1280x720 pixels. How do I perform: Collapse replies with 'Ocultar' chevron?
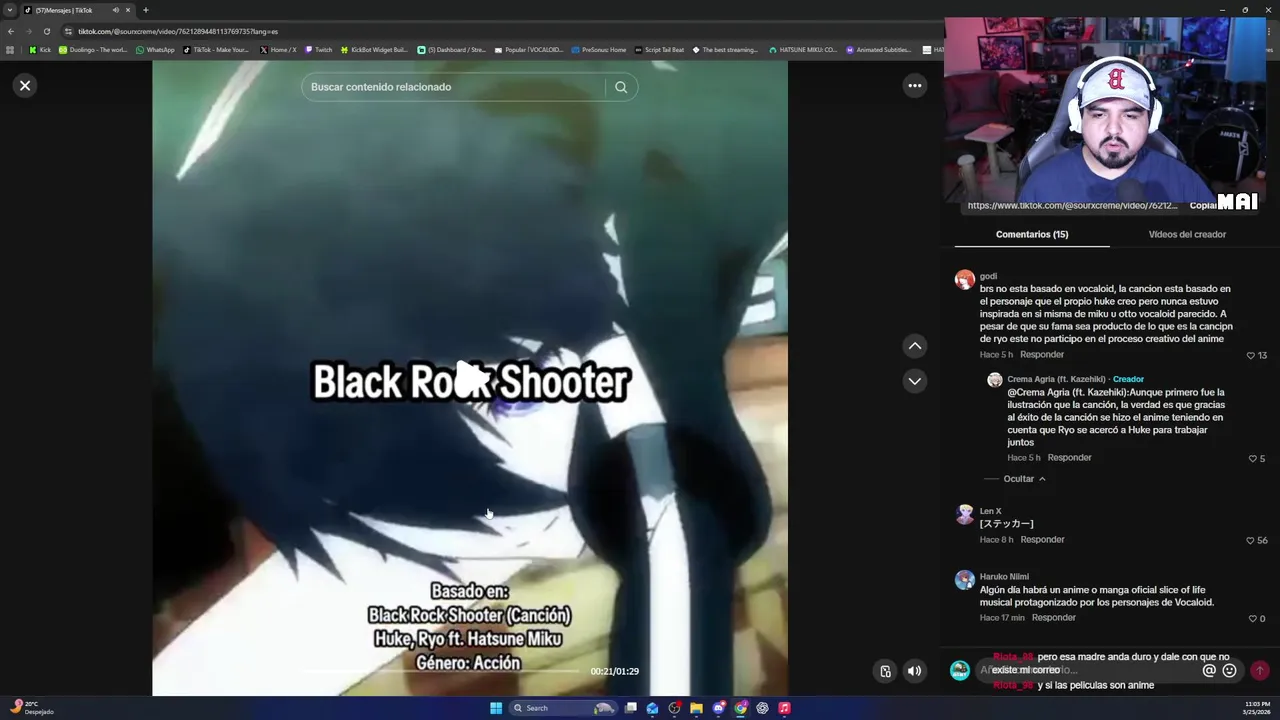(1024, 479)
